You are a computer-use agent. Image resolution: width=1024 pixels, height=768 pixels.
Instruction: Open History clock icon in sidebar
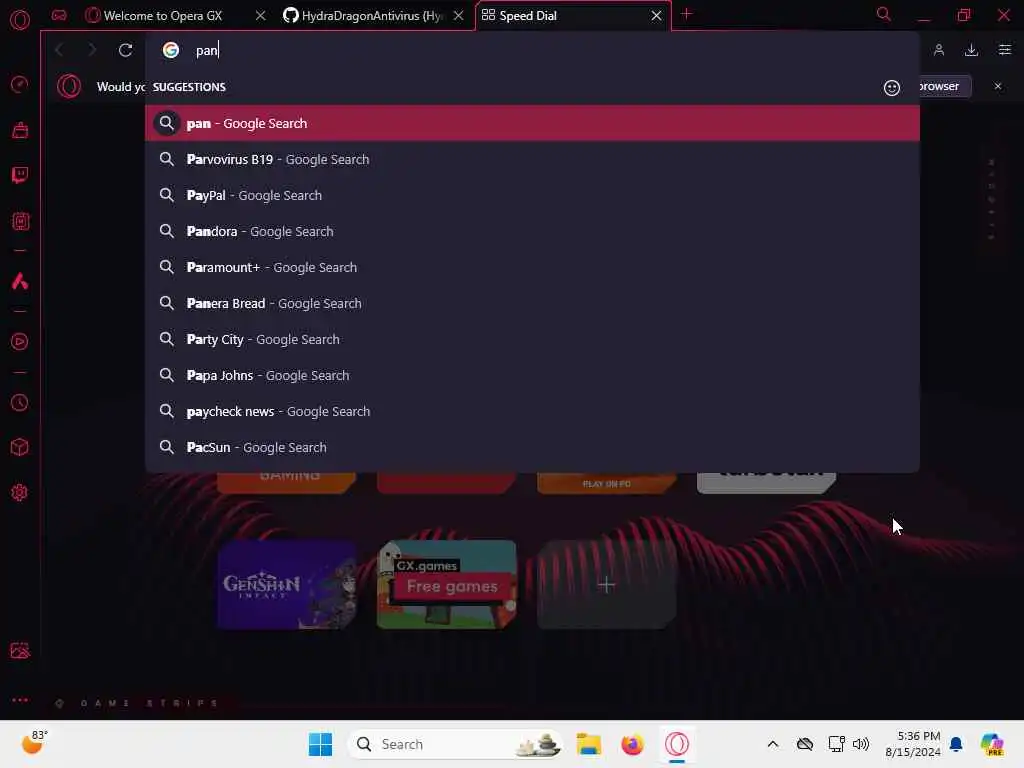tap(20, 402)
